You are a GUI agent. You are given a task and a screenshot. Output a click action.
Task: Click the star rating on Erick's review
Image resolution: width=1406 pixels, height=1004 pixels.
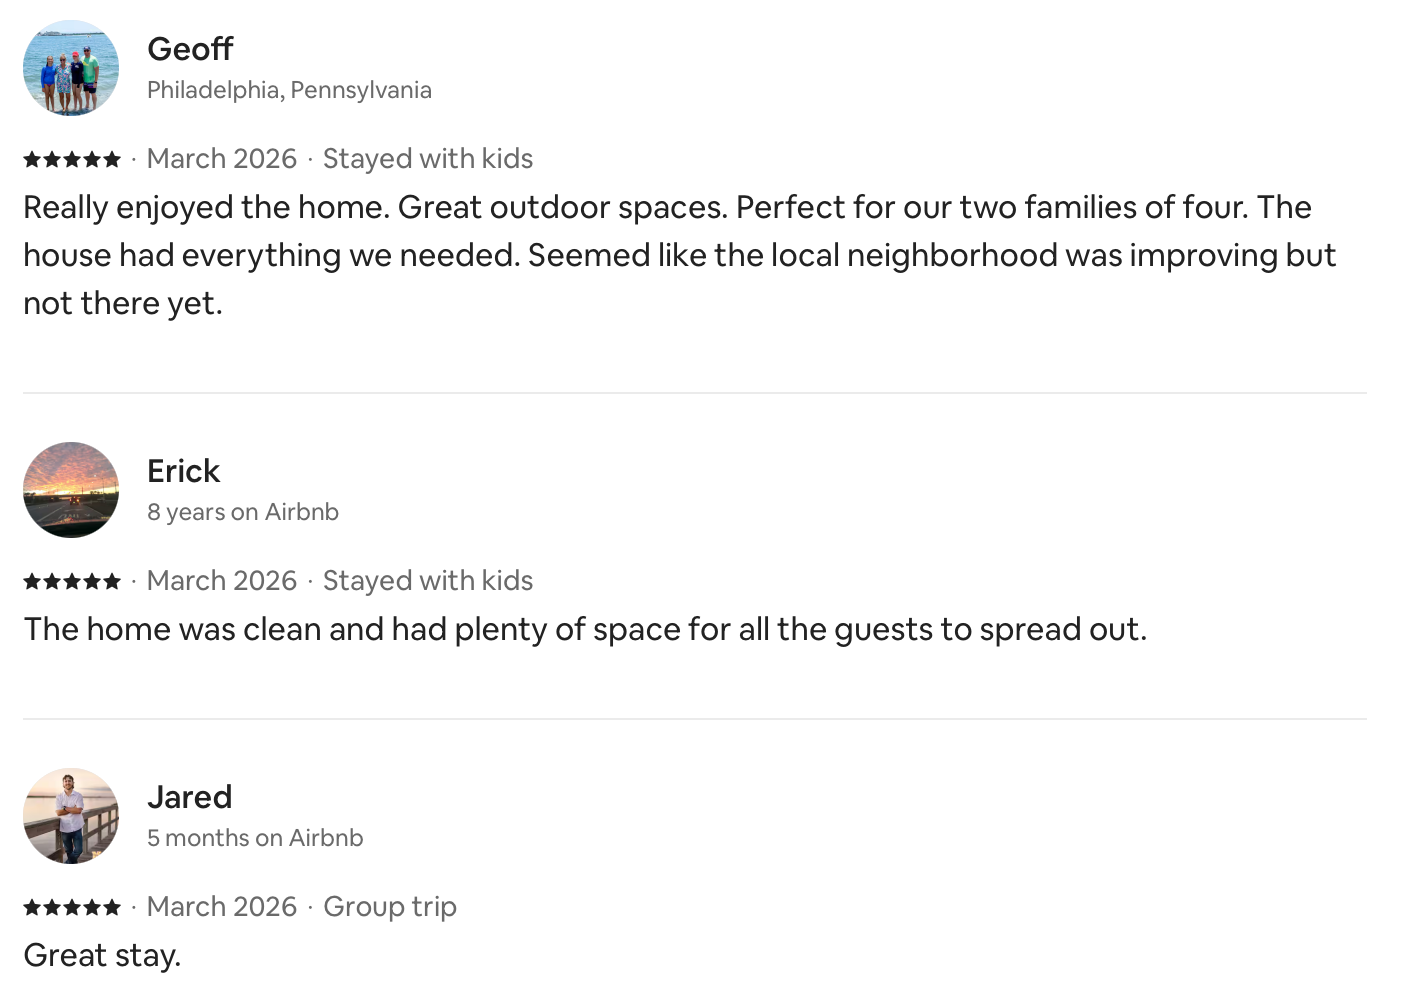click(72, 581)
